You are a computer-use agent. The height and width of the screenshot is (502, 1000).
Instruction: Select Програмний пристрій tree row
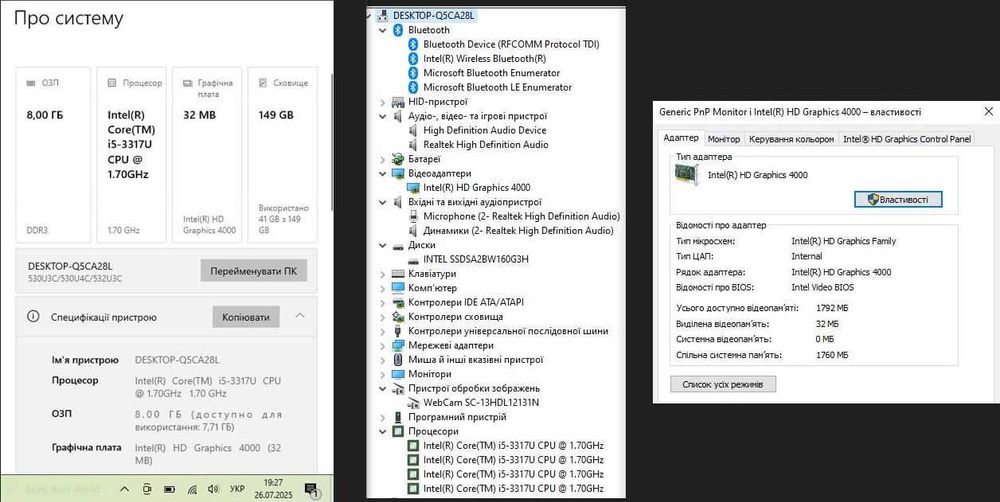coord(457,417)
